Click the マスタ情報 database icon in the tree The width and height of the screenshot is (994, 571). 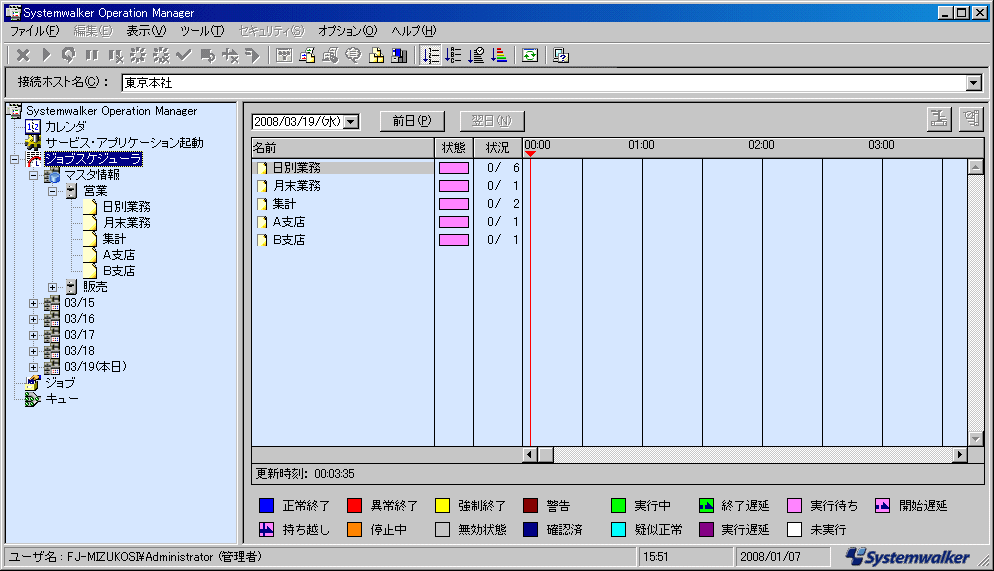point(52,175)
